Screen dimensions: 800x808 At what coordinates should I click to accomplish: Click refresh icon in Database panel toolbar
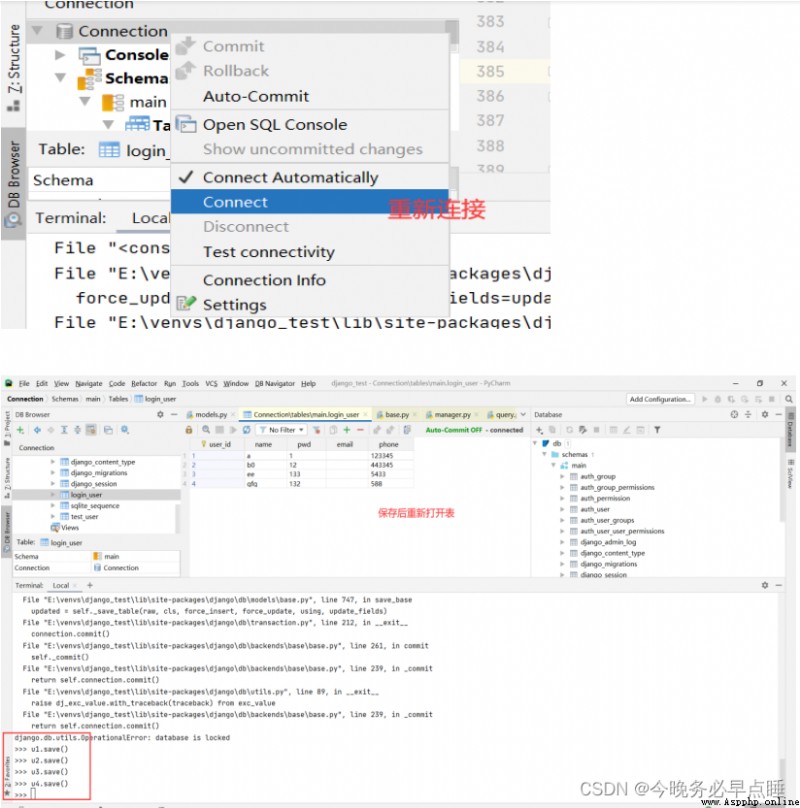[x=570, y=430]
